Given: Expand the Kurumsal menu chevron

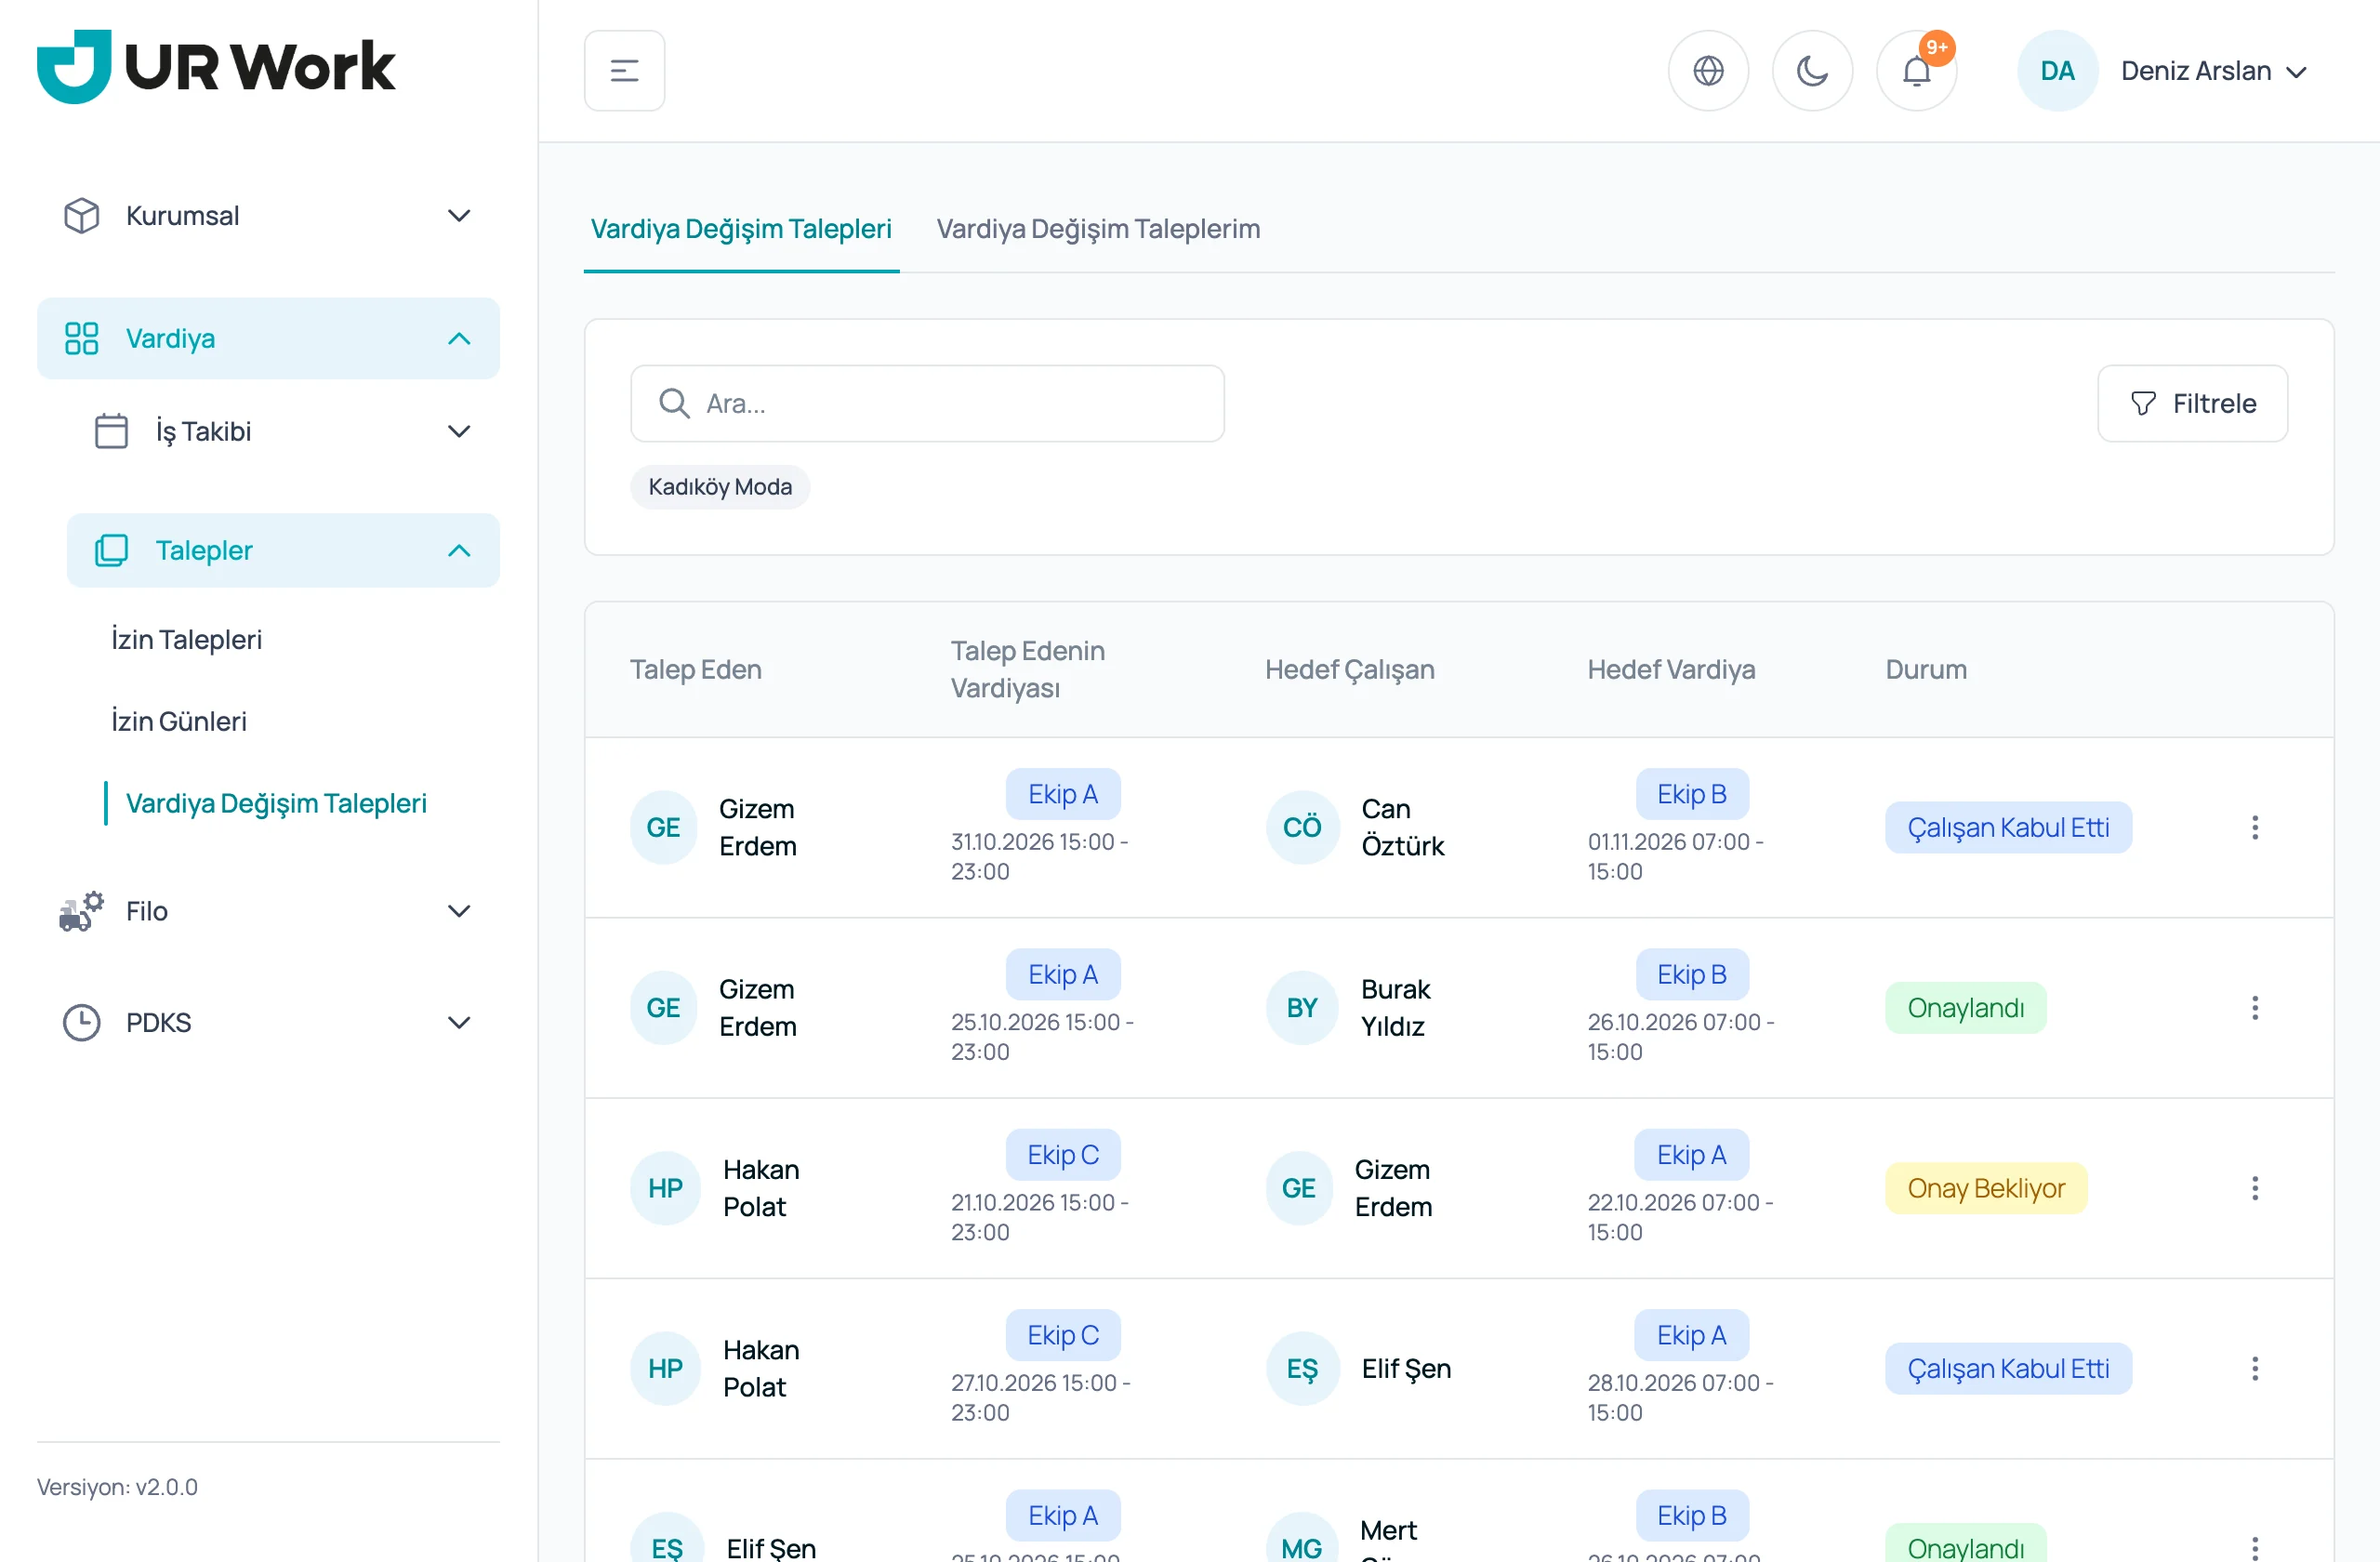Looking at the screenshot, I should [x=459, y=215].
